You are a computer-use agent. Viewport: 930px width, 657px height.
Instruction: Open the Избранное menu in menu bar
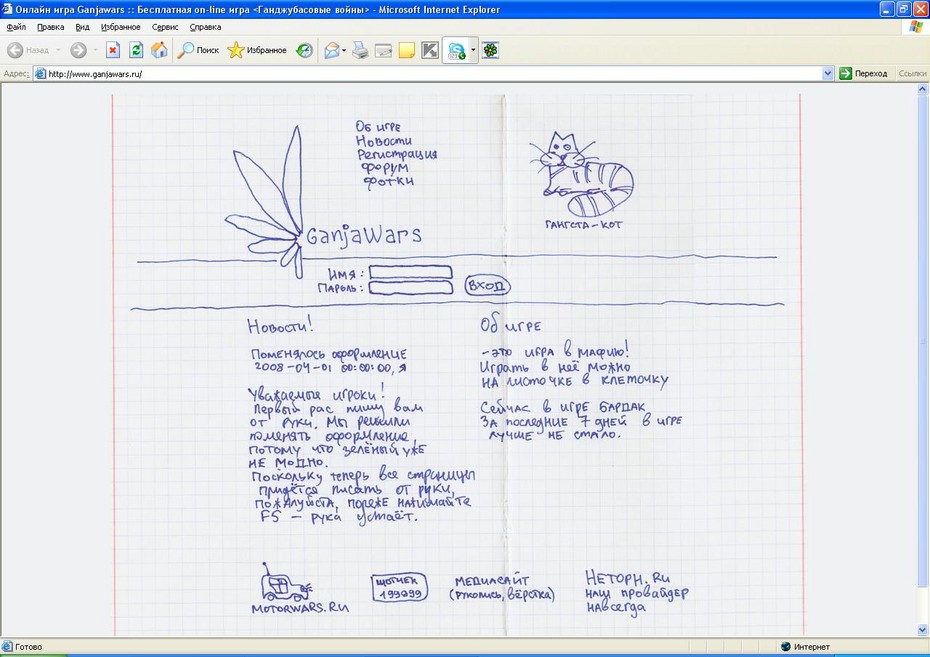click(x=120, y=27)
